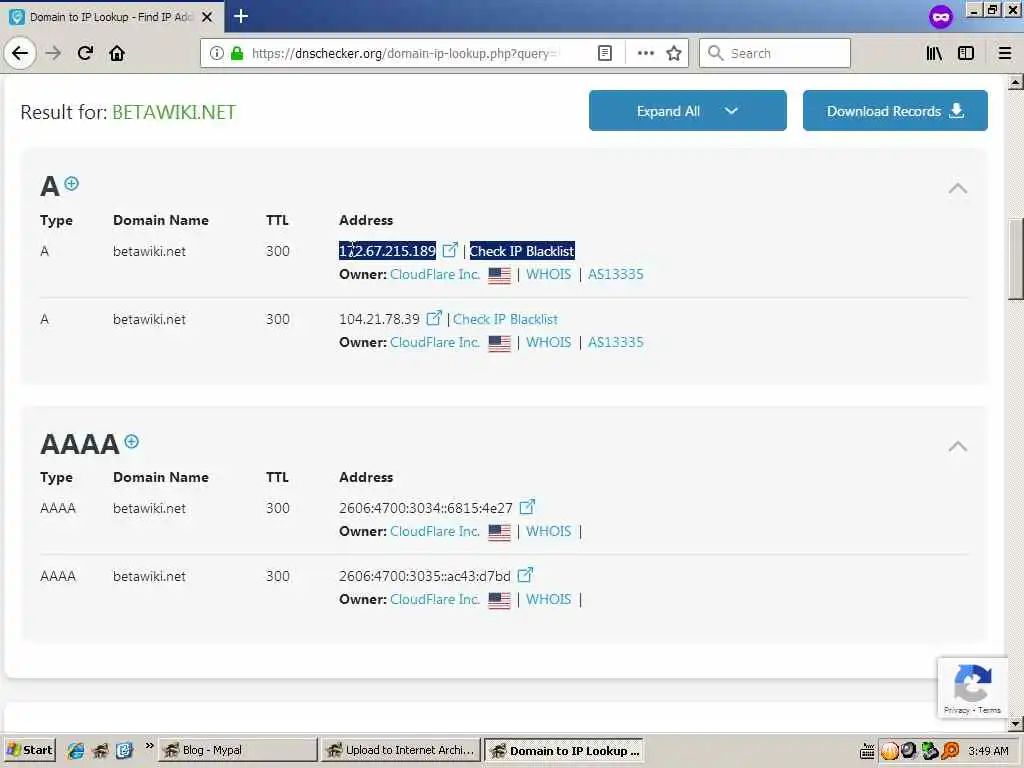Collapse the AAAA records section chevron

(957, 447)
